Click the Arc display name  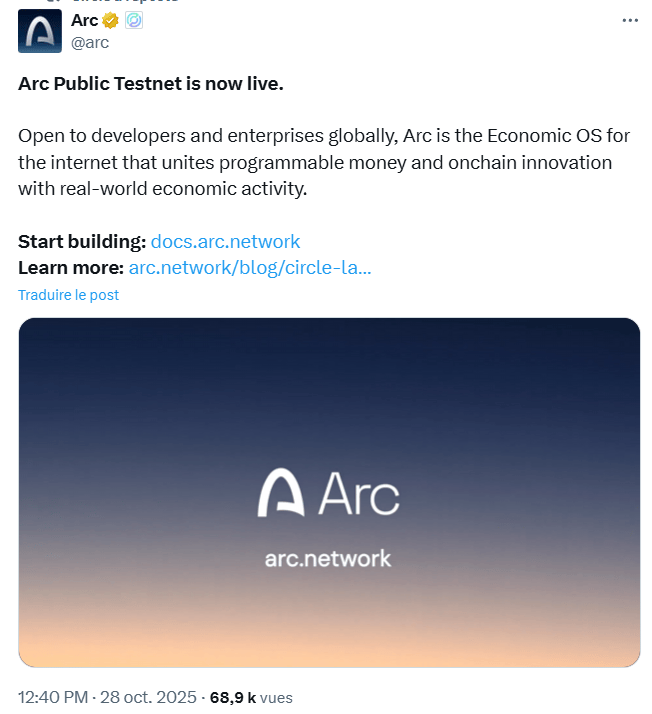[84, 21]
